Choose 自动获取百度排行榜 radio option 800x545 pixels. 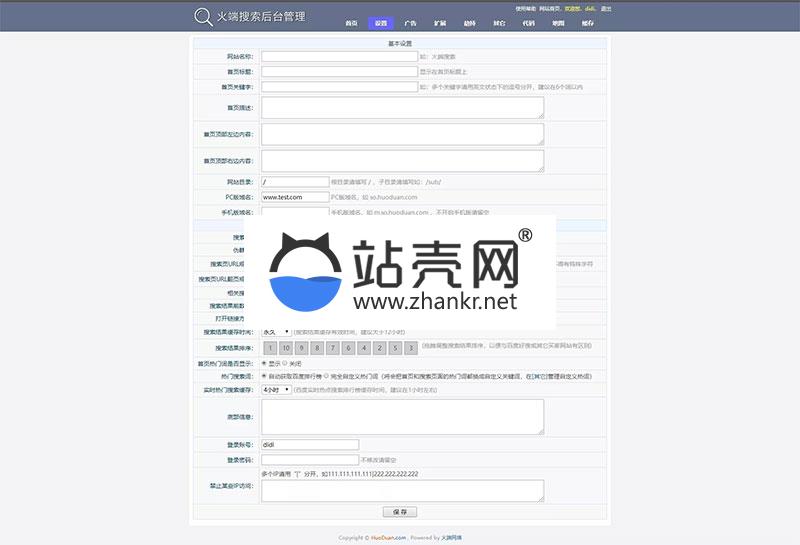click(x=264, y=376)
